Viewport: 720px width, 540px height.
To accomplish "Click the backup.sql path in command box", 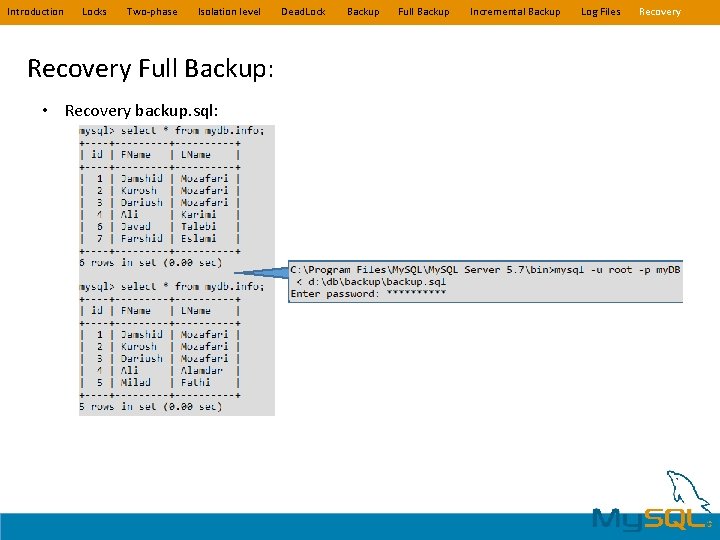I will (x=377, y=281).
